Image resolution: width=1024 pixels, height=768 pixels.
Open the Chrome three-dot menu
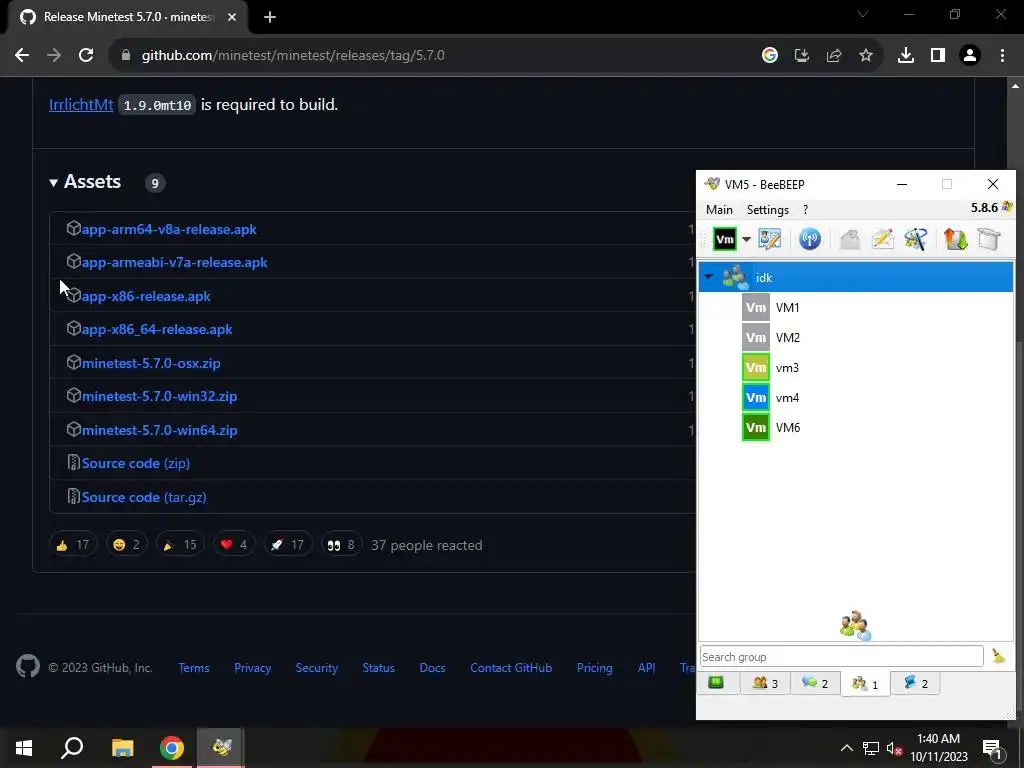point(1002,56)
